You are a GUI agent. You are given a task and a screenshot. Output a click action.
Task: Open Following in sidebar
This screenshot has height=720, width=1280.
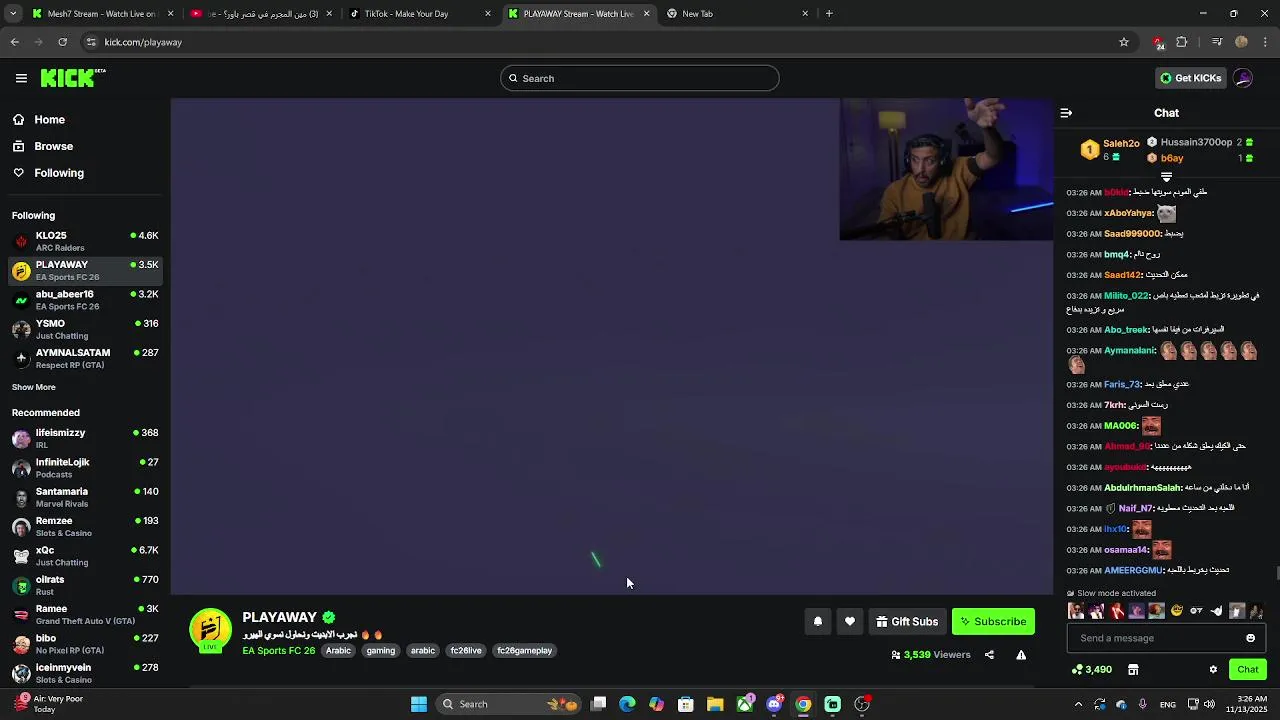coord(59,173)
